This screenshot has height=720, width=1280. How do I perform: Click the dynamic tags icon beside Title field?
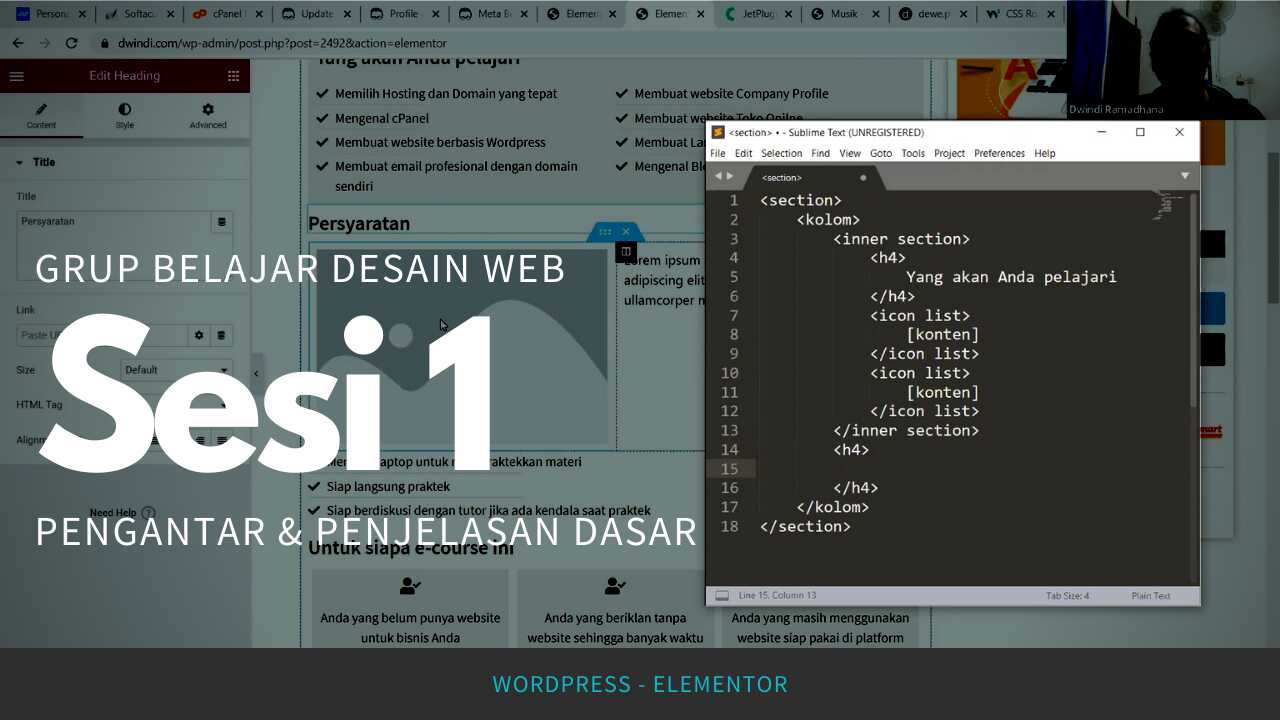[222, 222]
